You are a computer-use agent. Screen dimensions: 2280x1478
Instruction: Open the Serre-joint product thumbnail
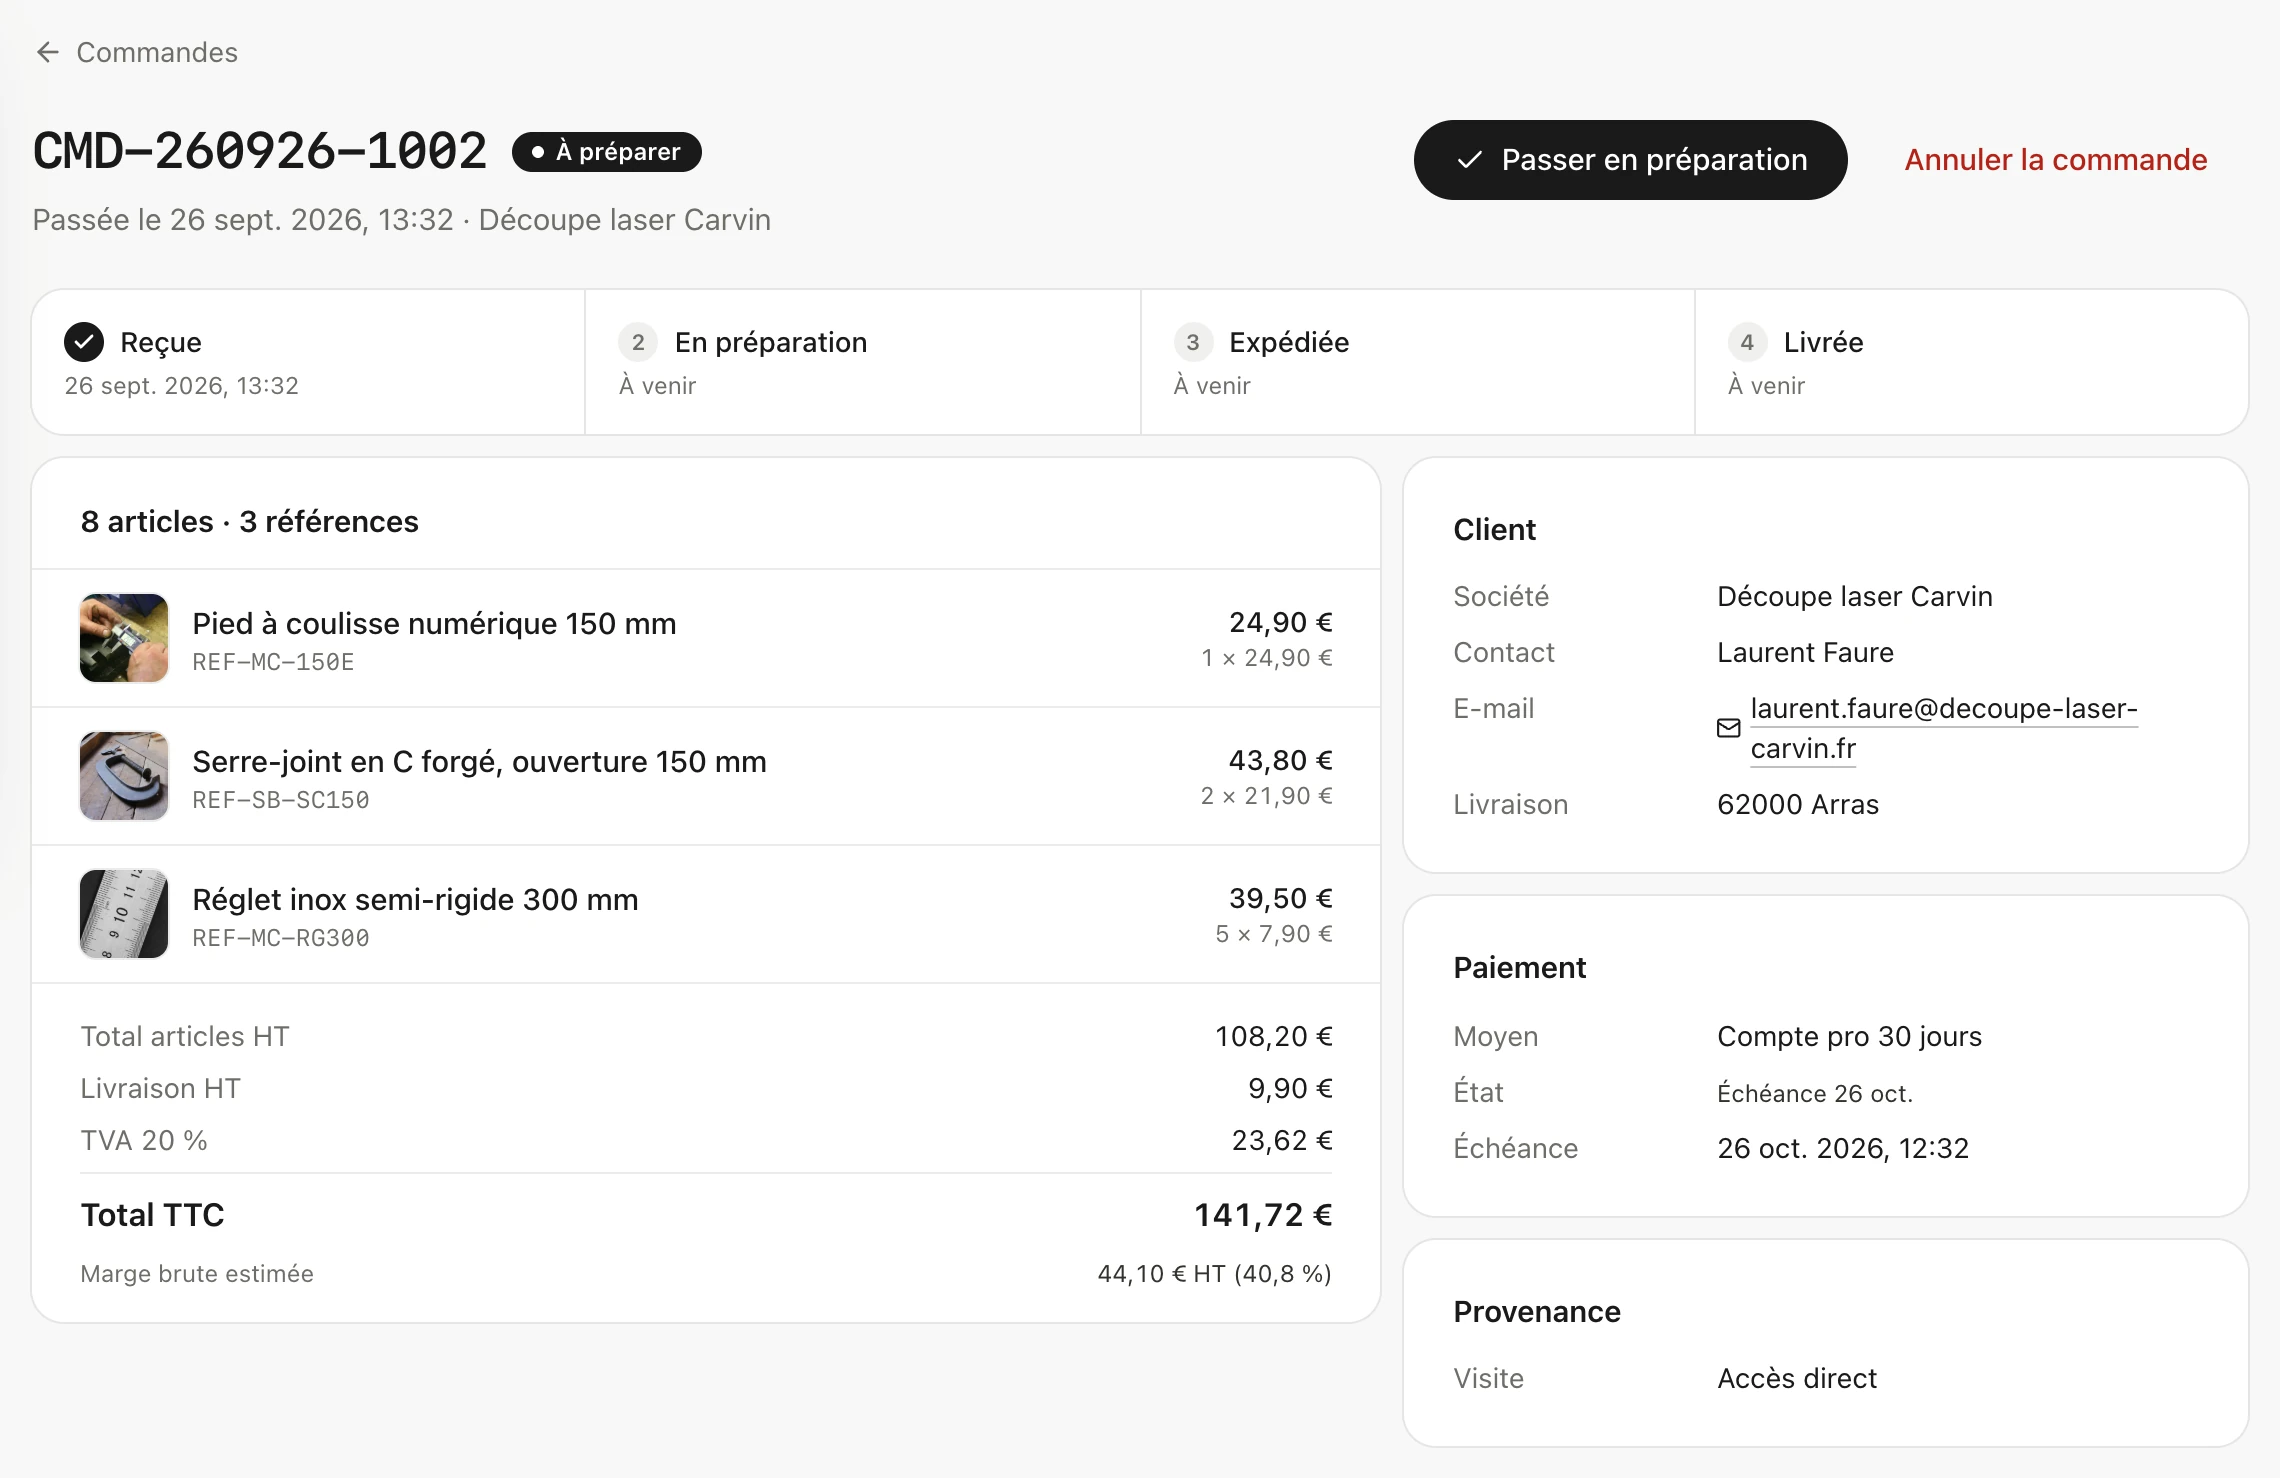tap(124, 776)
